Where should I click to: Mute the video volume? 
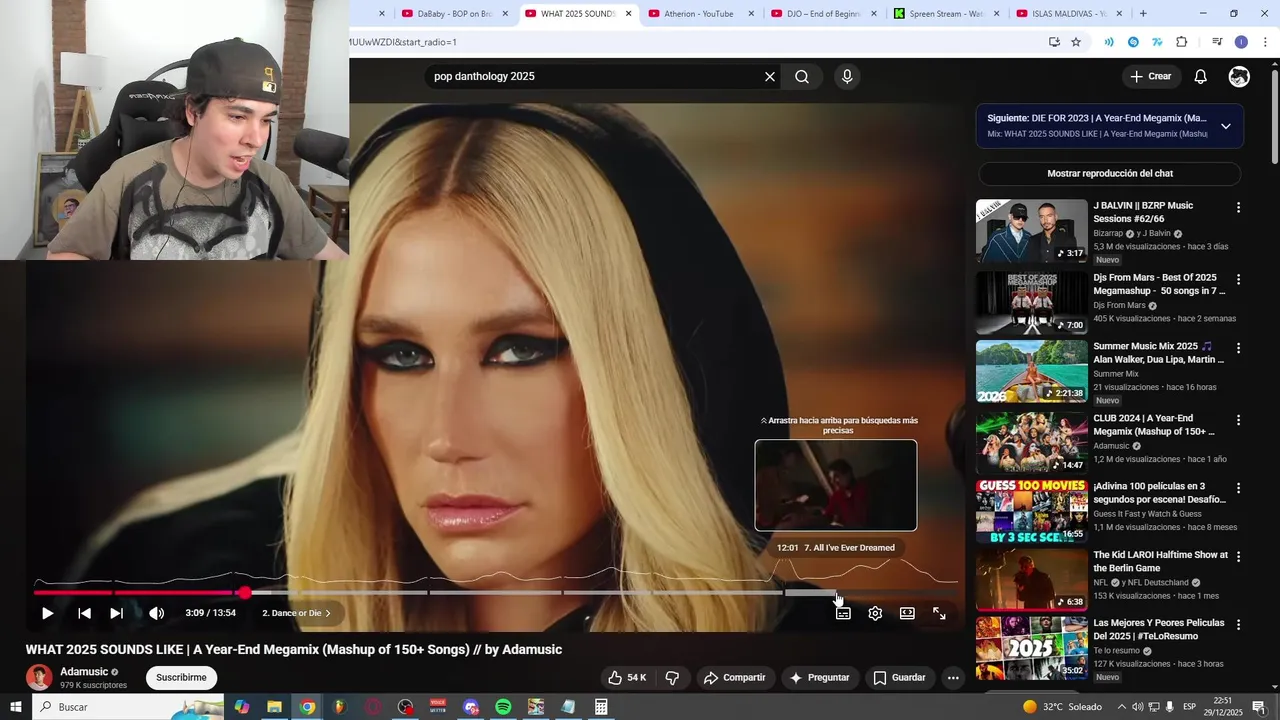click(x=157, y=613)
